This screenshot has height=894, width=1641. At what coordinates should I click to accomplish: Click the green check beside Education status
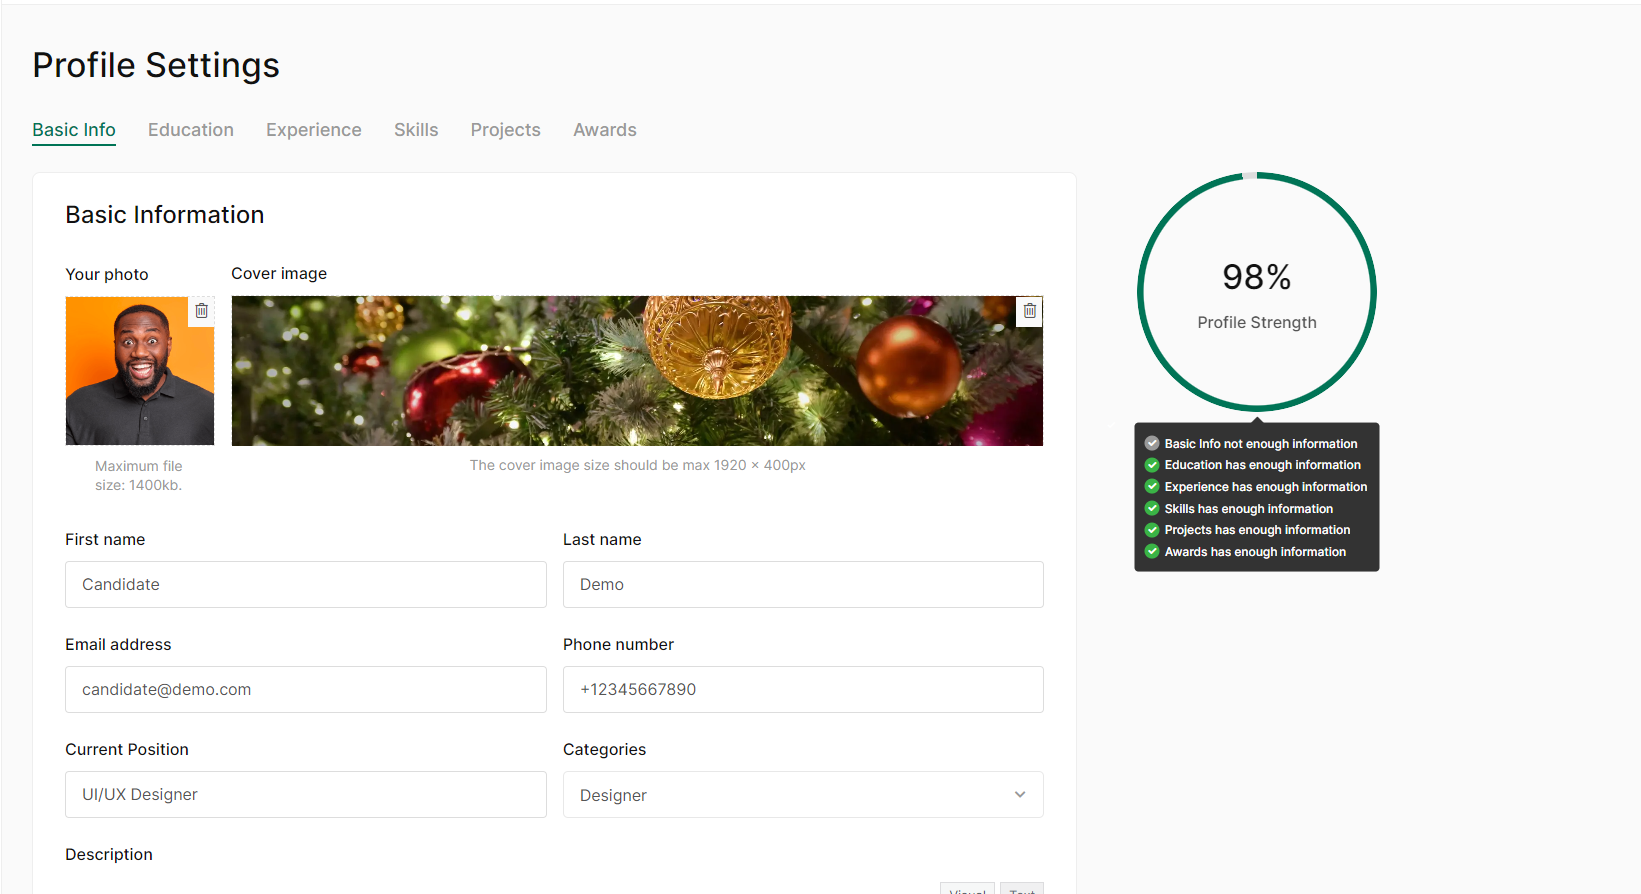[x=1152, y=465]
